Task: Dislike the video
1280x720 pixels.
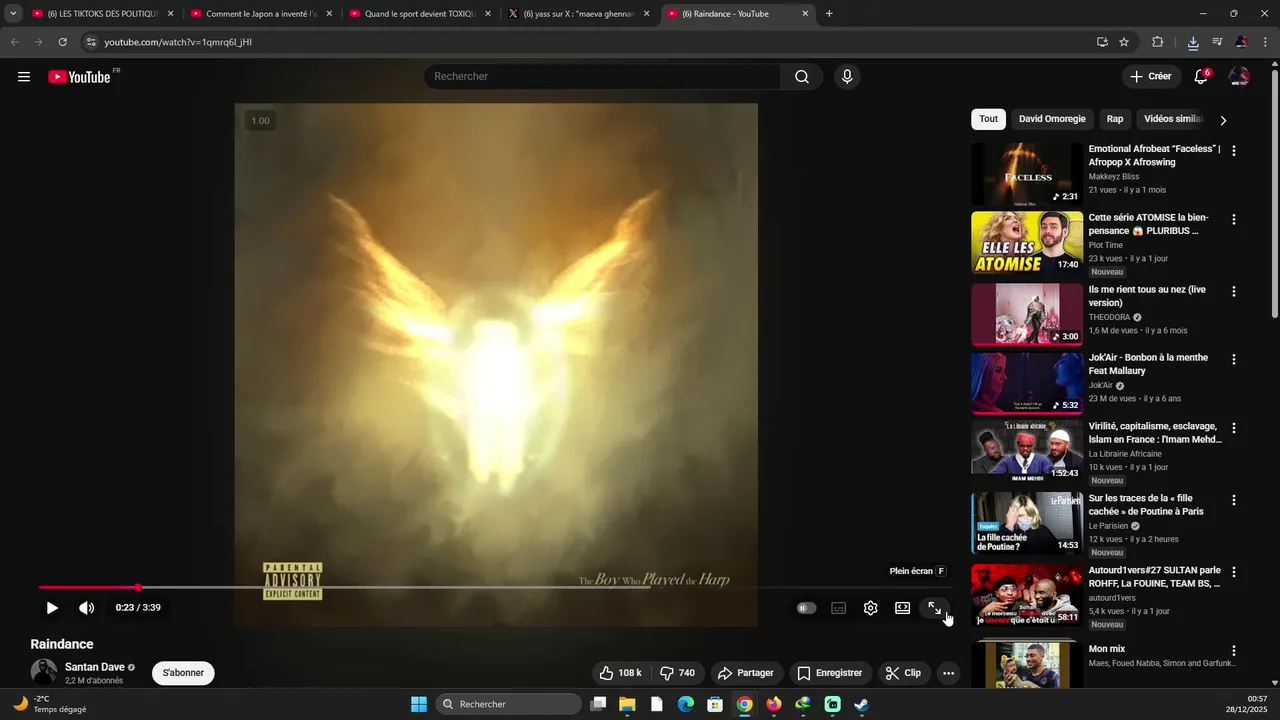Action: coord(678,673)
